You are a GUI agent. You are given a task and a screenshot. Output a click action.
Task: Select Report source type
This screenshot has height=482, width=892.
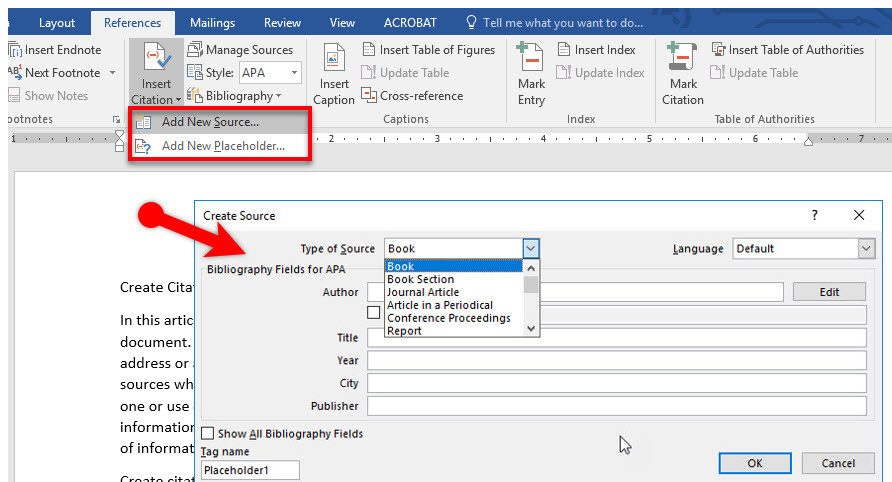coord(453,331)
